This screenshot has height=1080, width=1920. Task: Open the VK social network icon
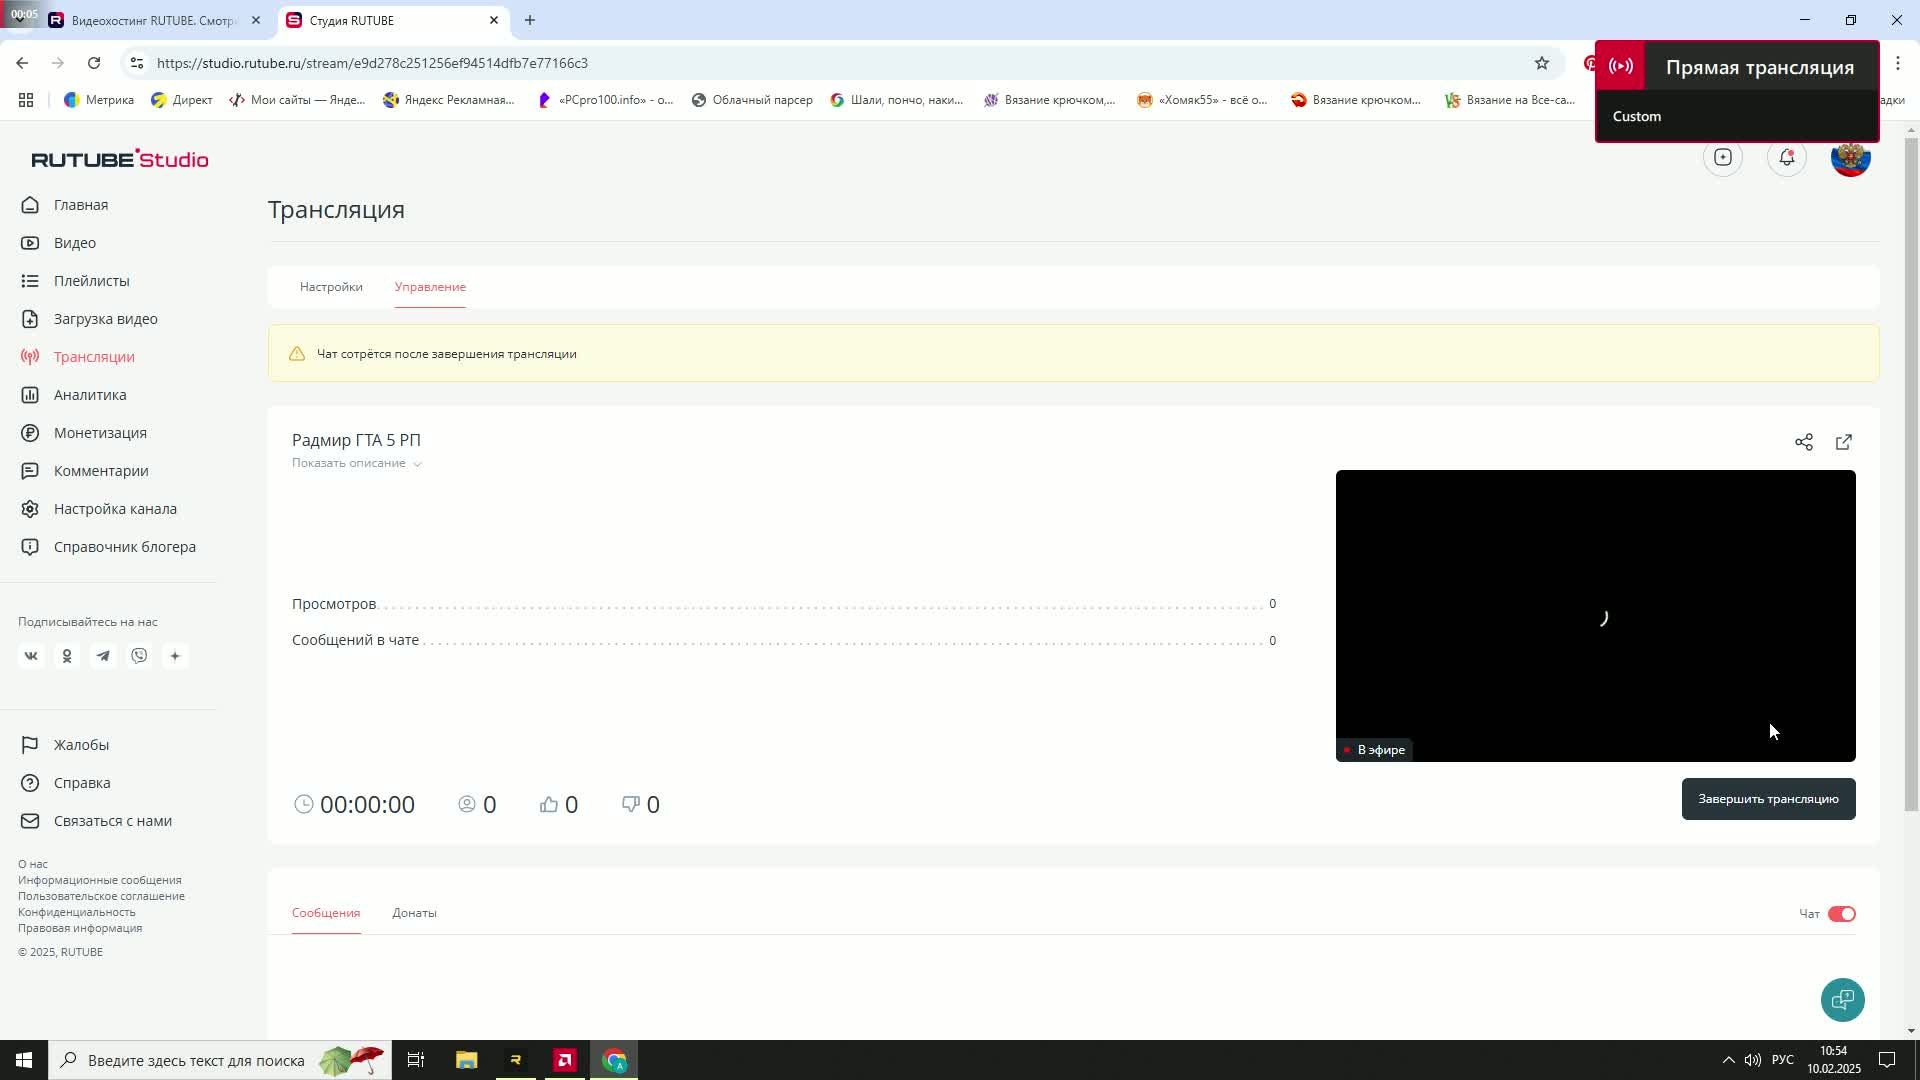pos(31,656)
